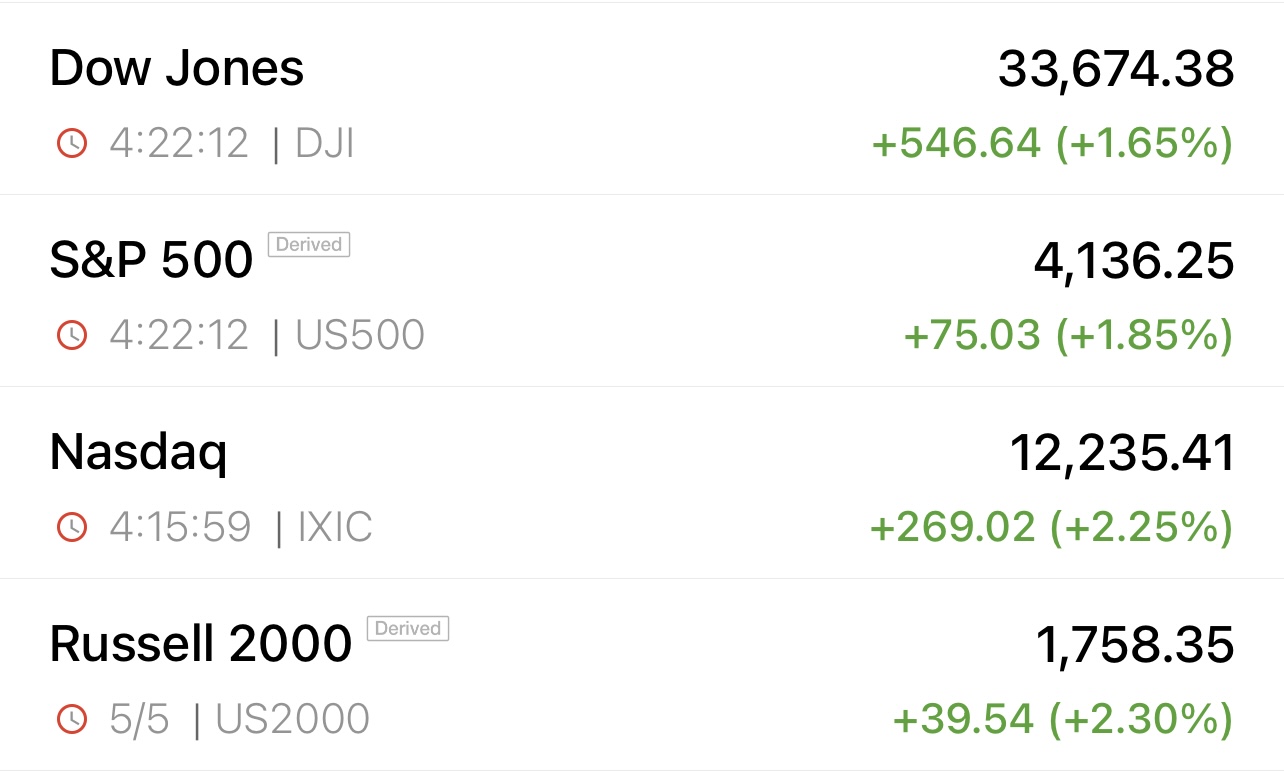Tap the Derived badge next to S&P 500

coord(309,245)
